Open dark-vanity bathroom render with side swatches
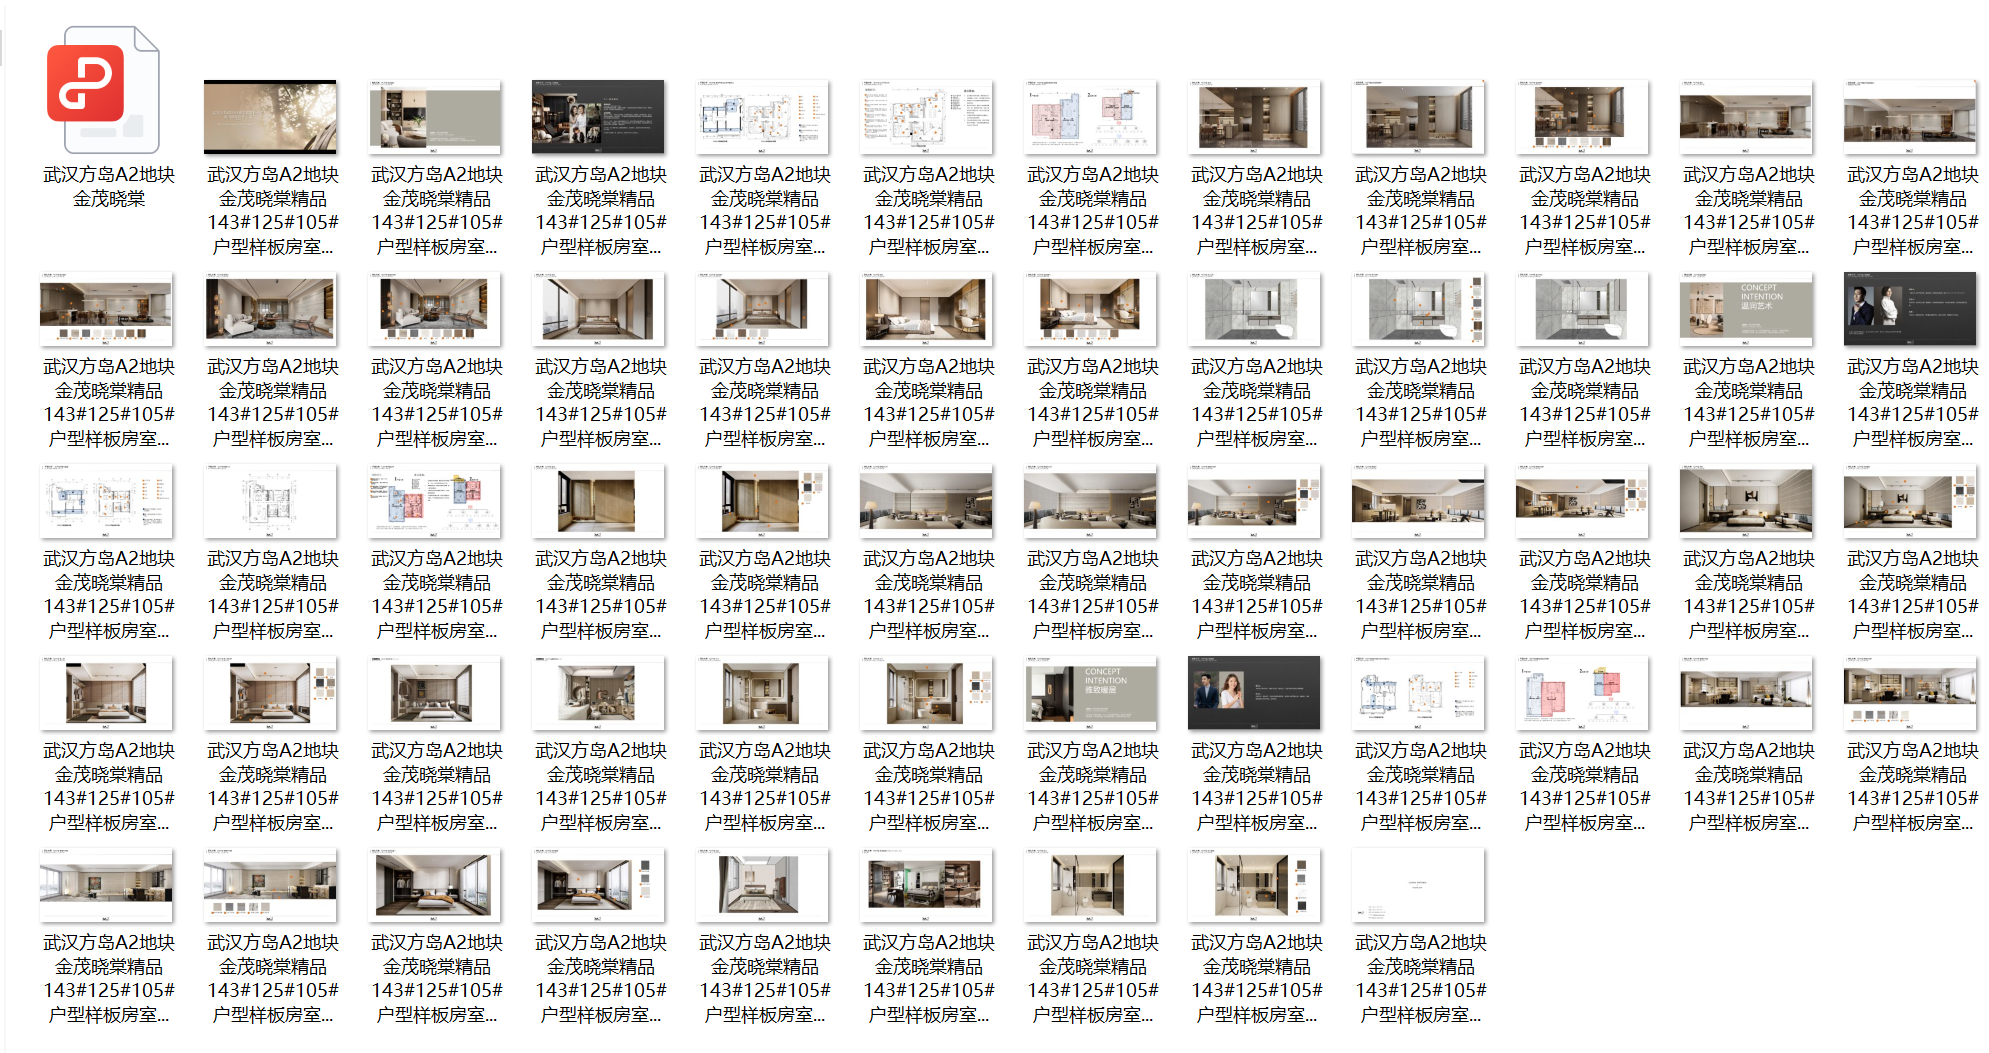 point(1254,885)
